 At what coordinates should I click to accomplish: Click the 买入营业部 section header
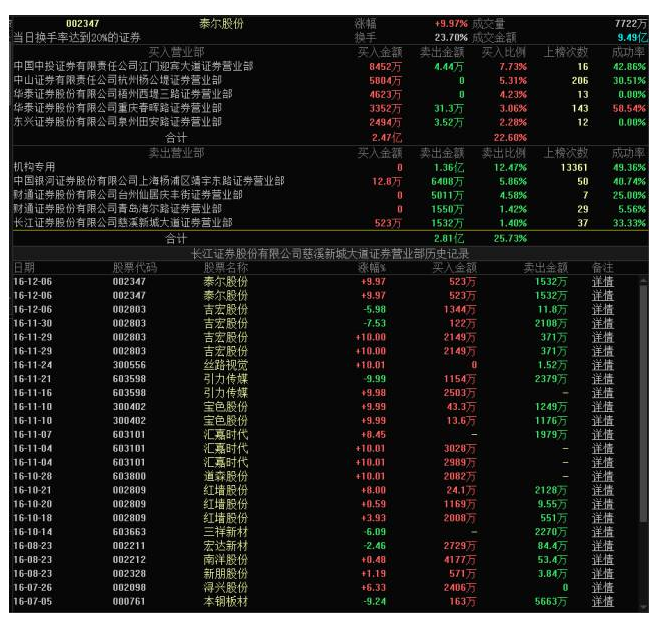pyautogui.click(x=176, y=52)
